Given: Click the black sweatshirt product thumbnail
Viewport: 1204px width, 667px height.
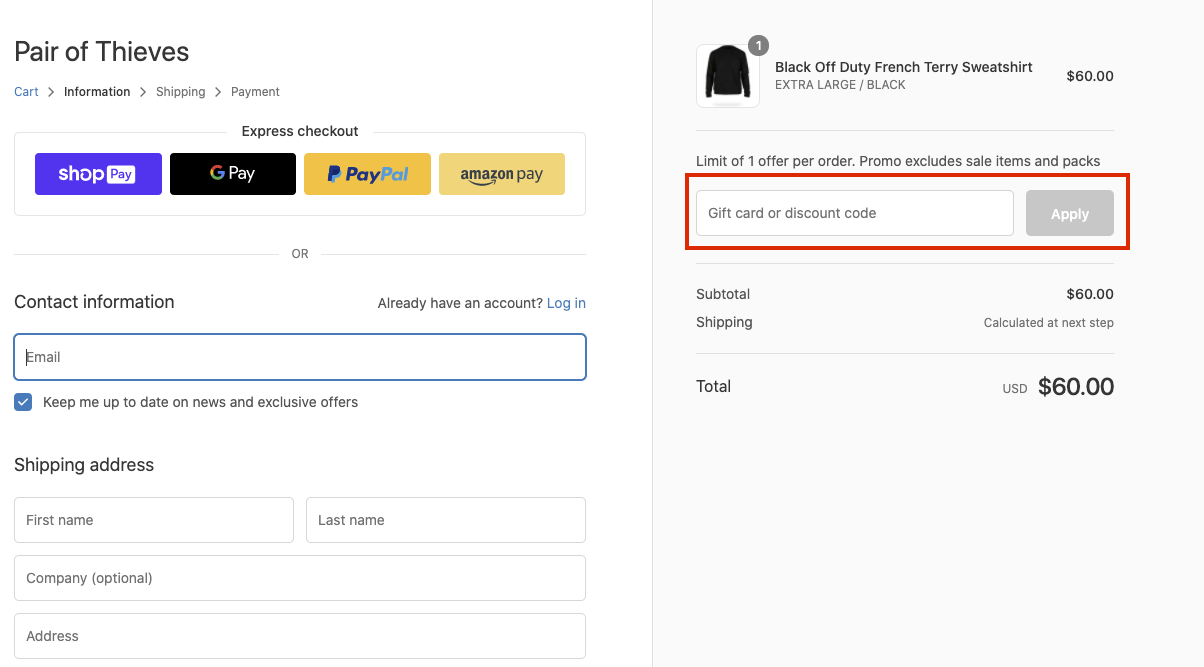Looking at the screenshot, I should [727, 75].
